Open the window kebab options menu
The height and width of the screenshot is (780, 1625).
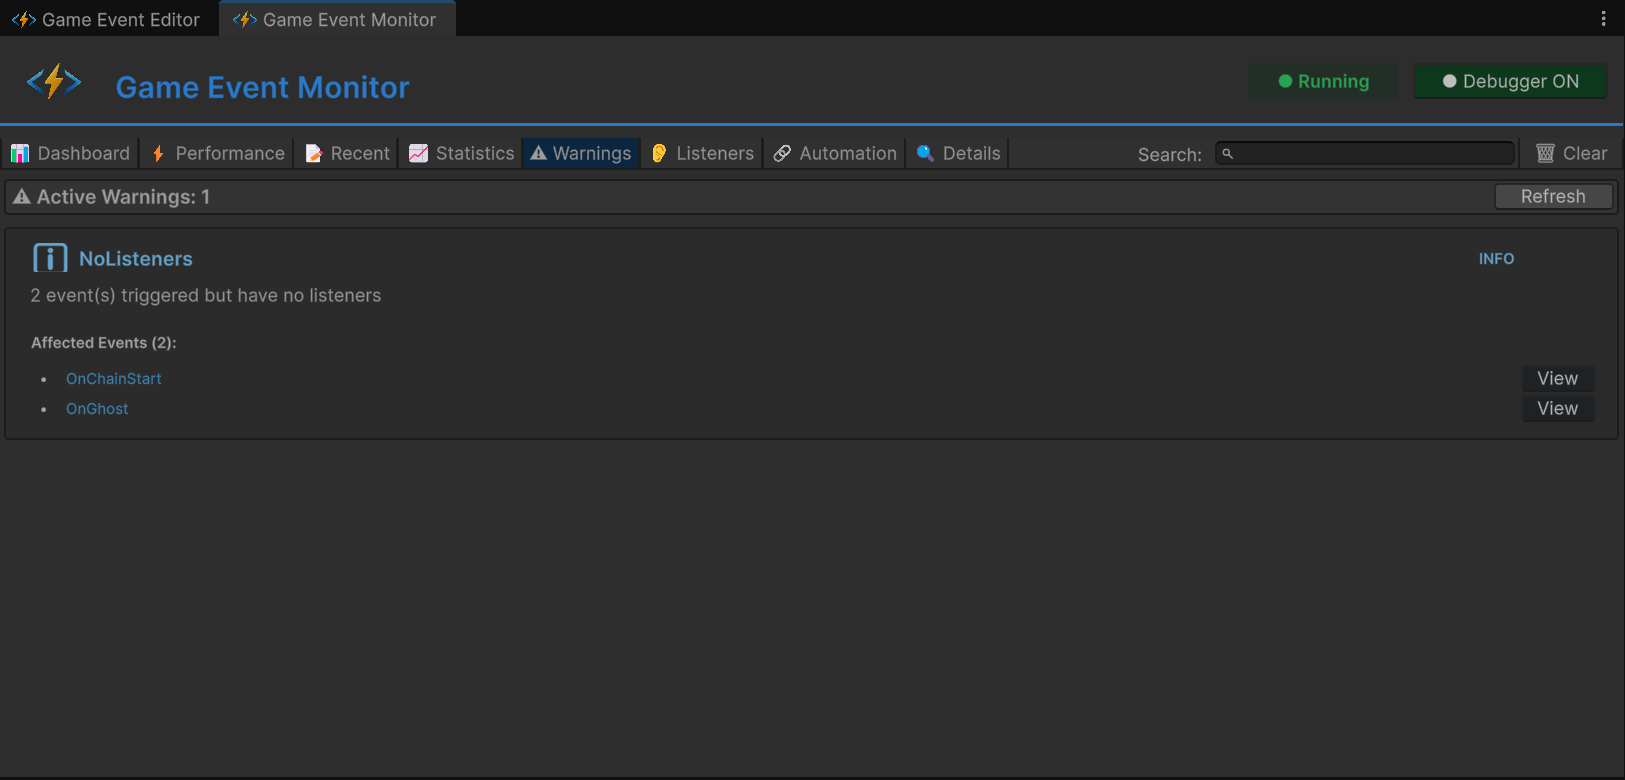(x=1603, y=19)
